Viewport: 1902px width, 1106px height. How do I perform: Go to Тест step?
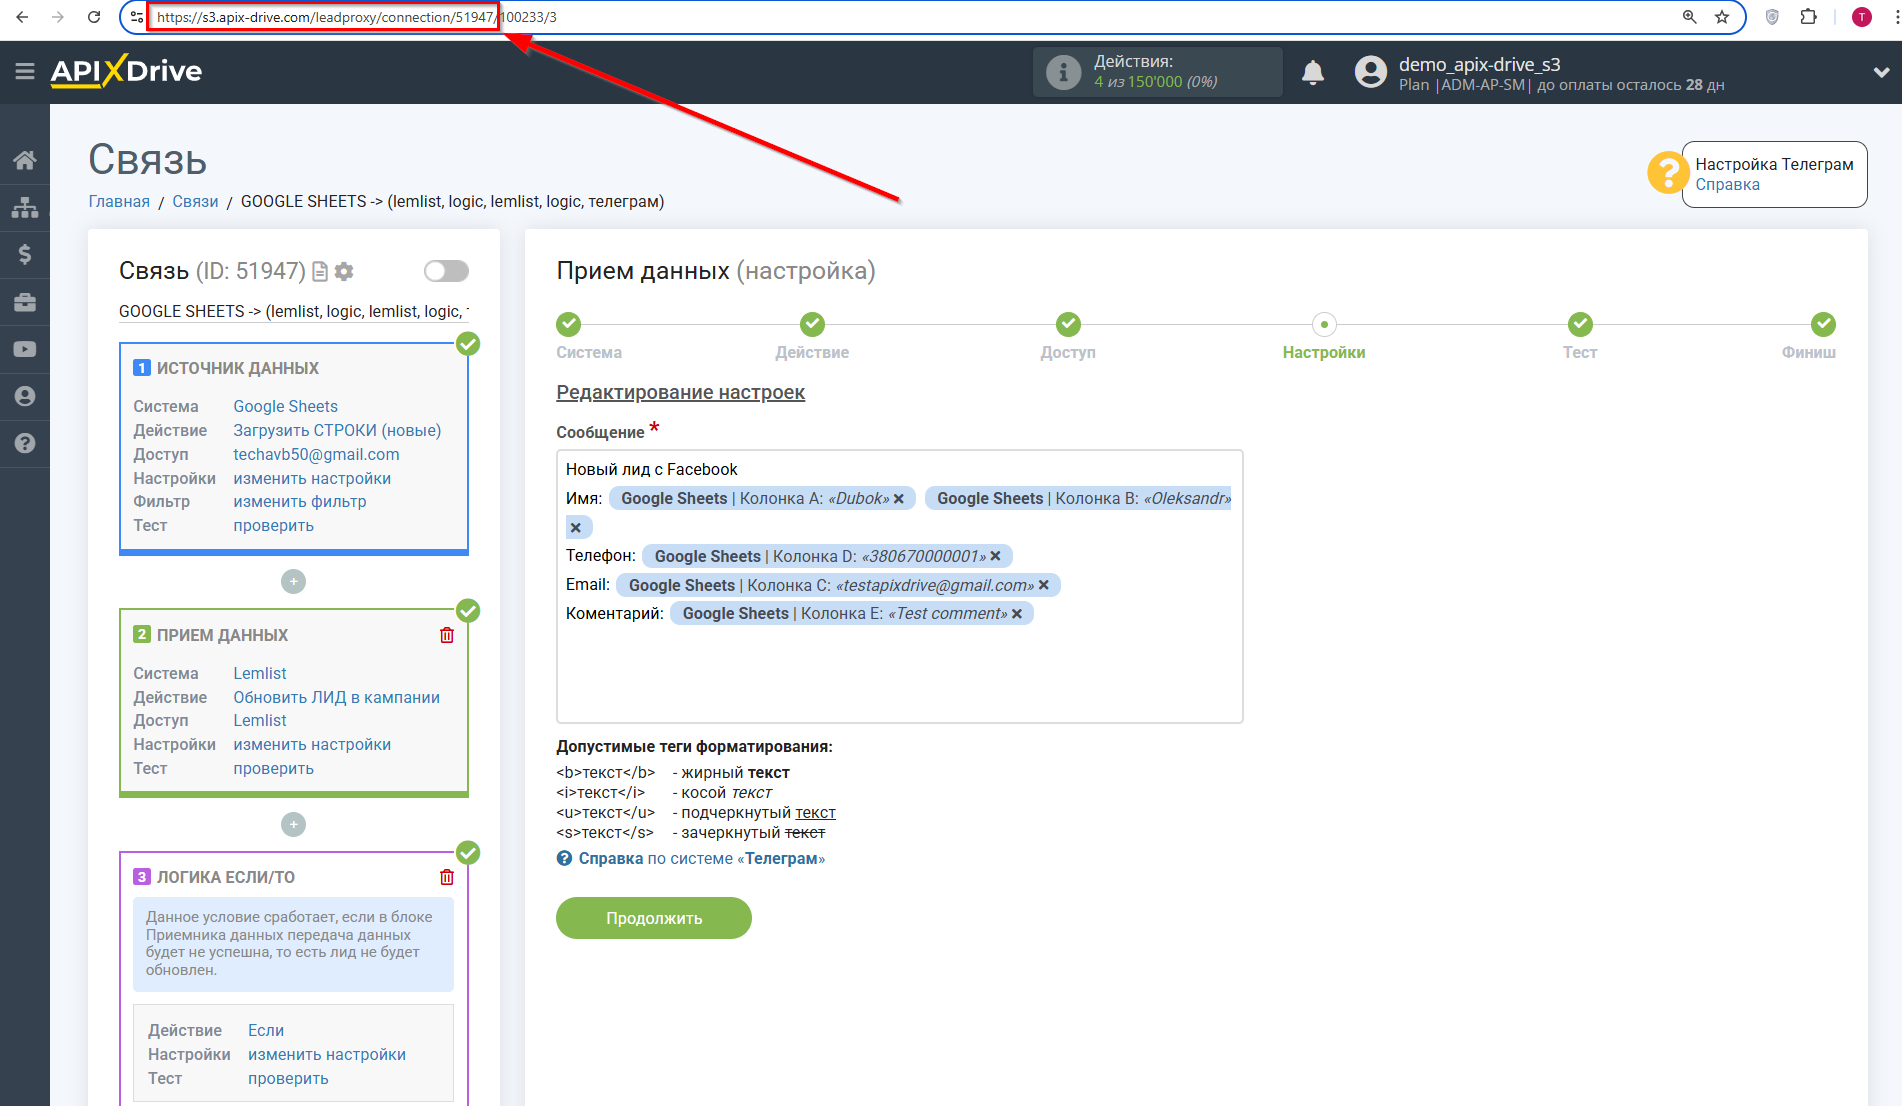point(1580,324)
